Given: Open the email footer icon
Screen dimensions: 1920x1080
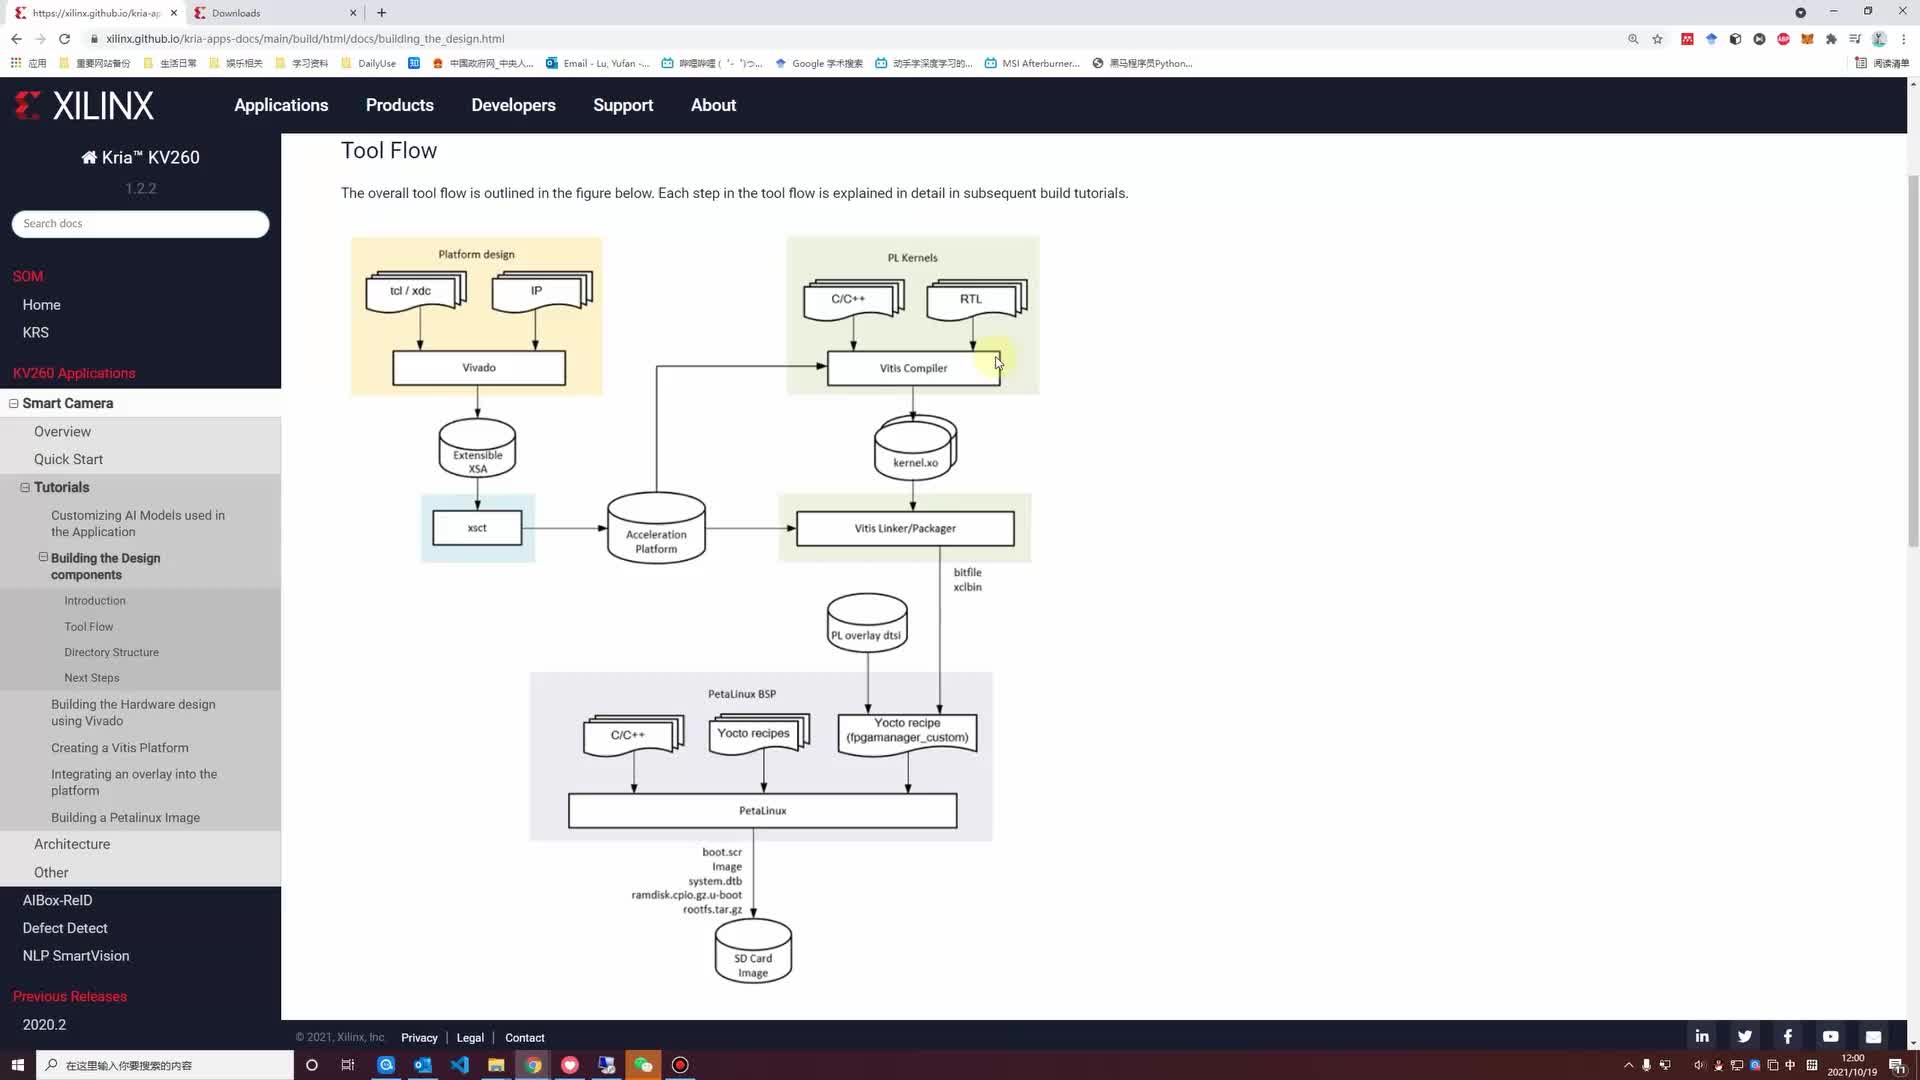Looking at the screenshot, I should coord(1874,1037).
